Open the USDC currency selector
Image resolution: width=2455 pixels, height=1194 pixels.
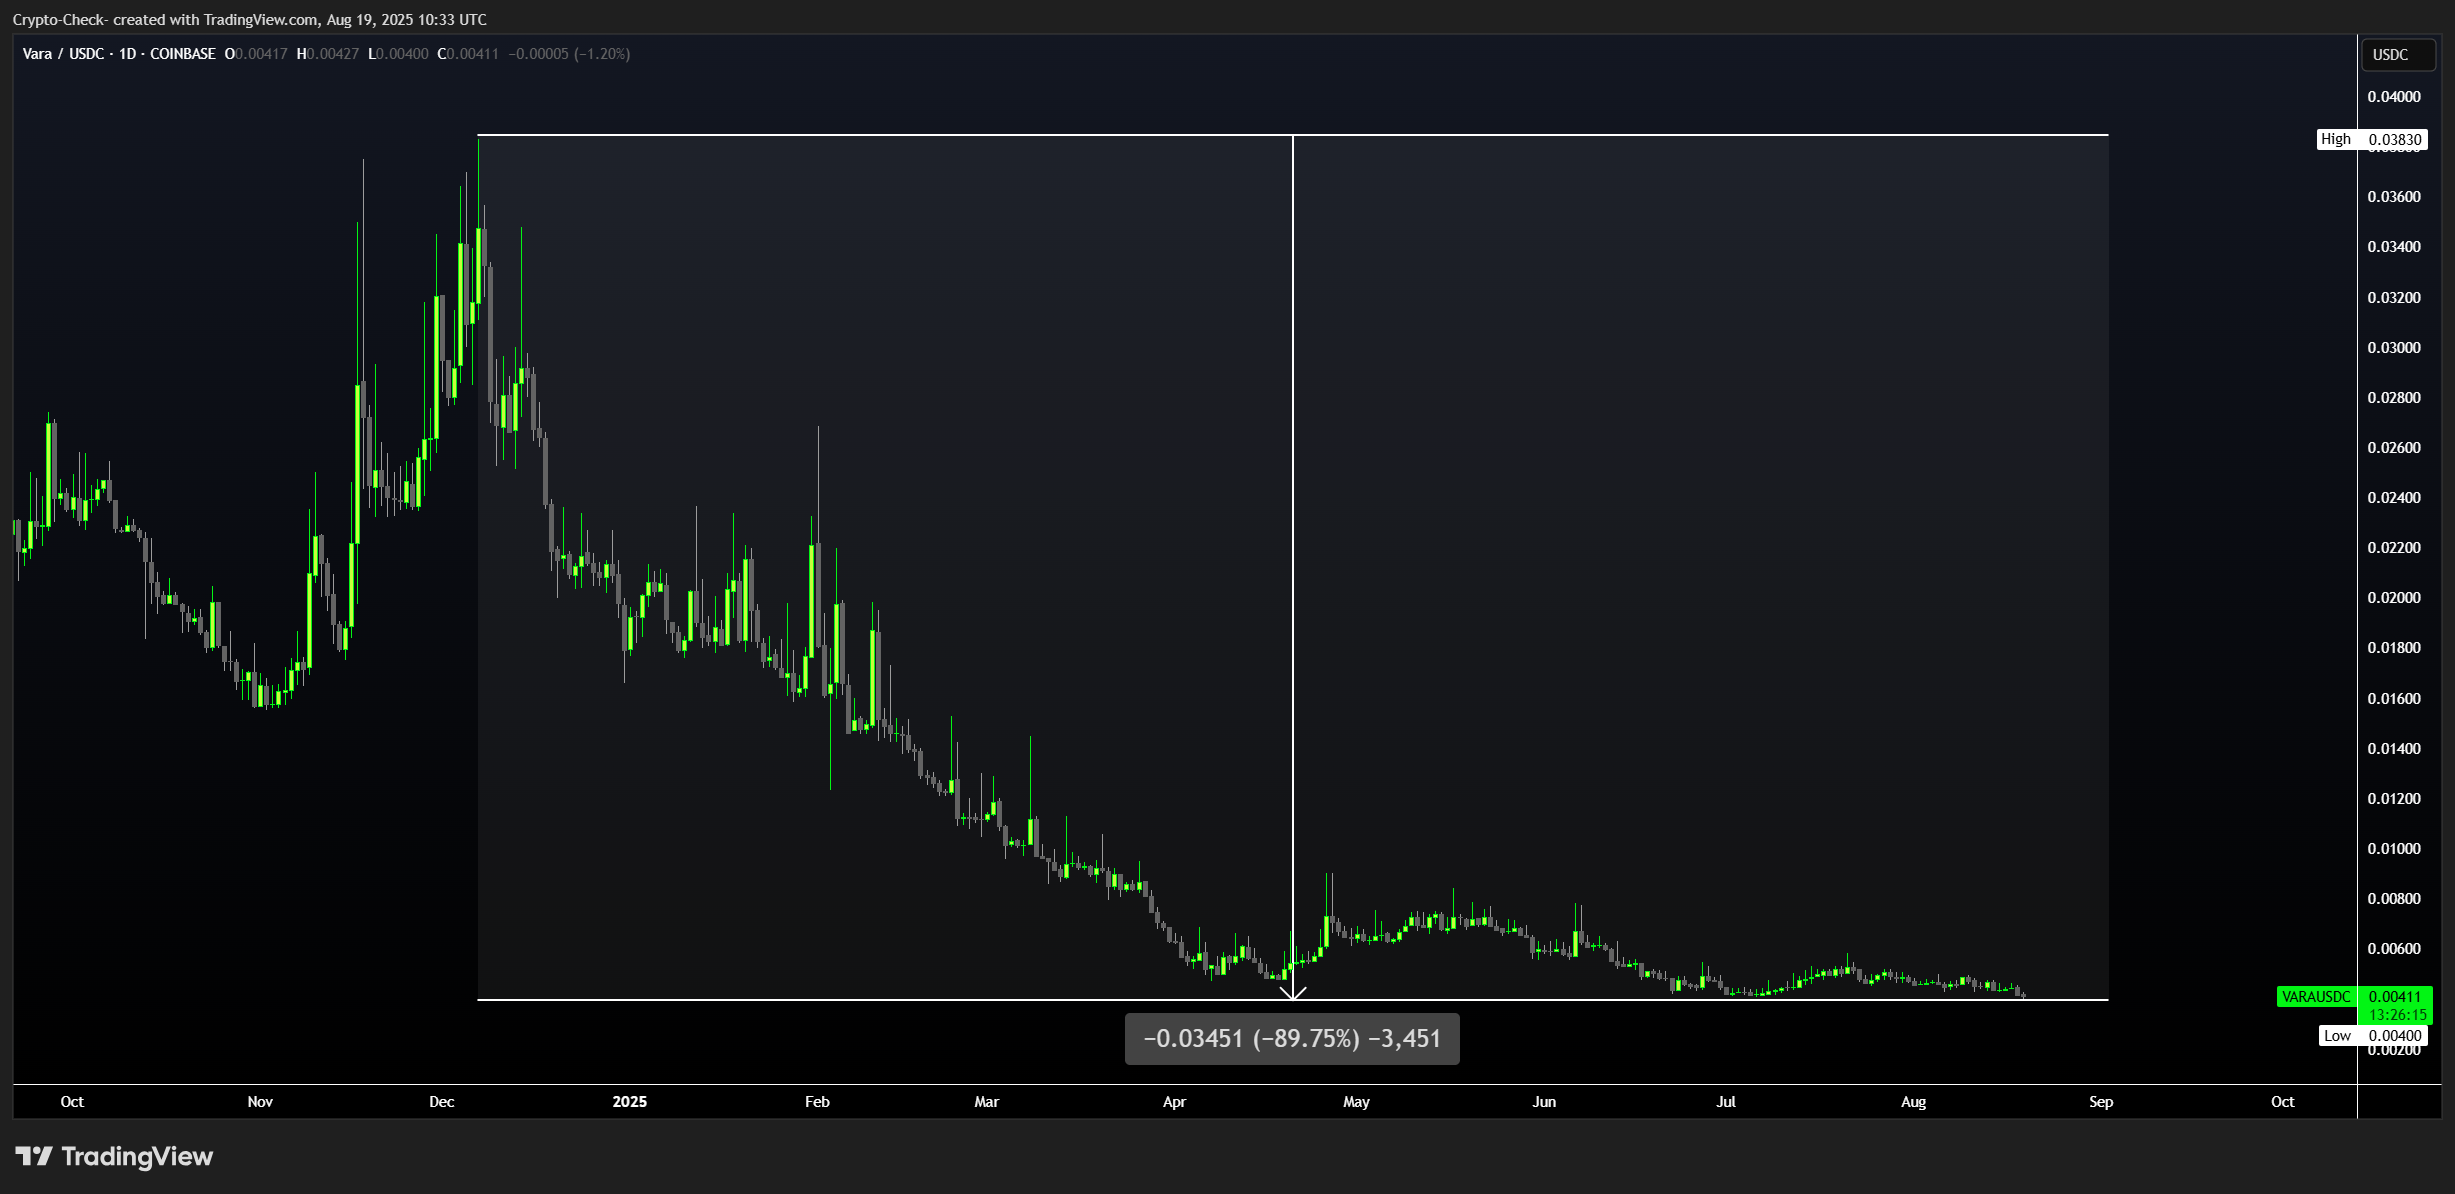(2397, 55)
